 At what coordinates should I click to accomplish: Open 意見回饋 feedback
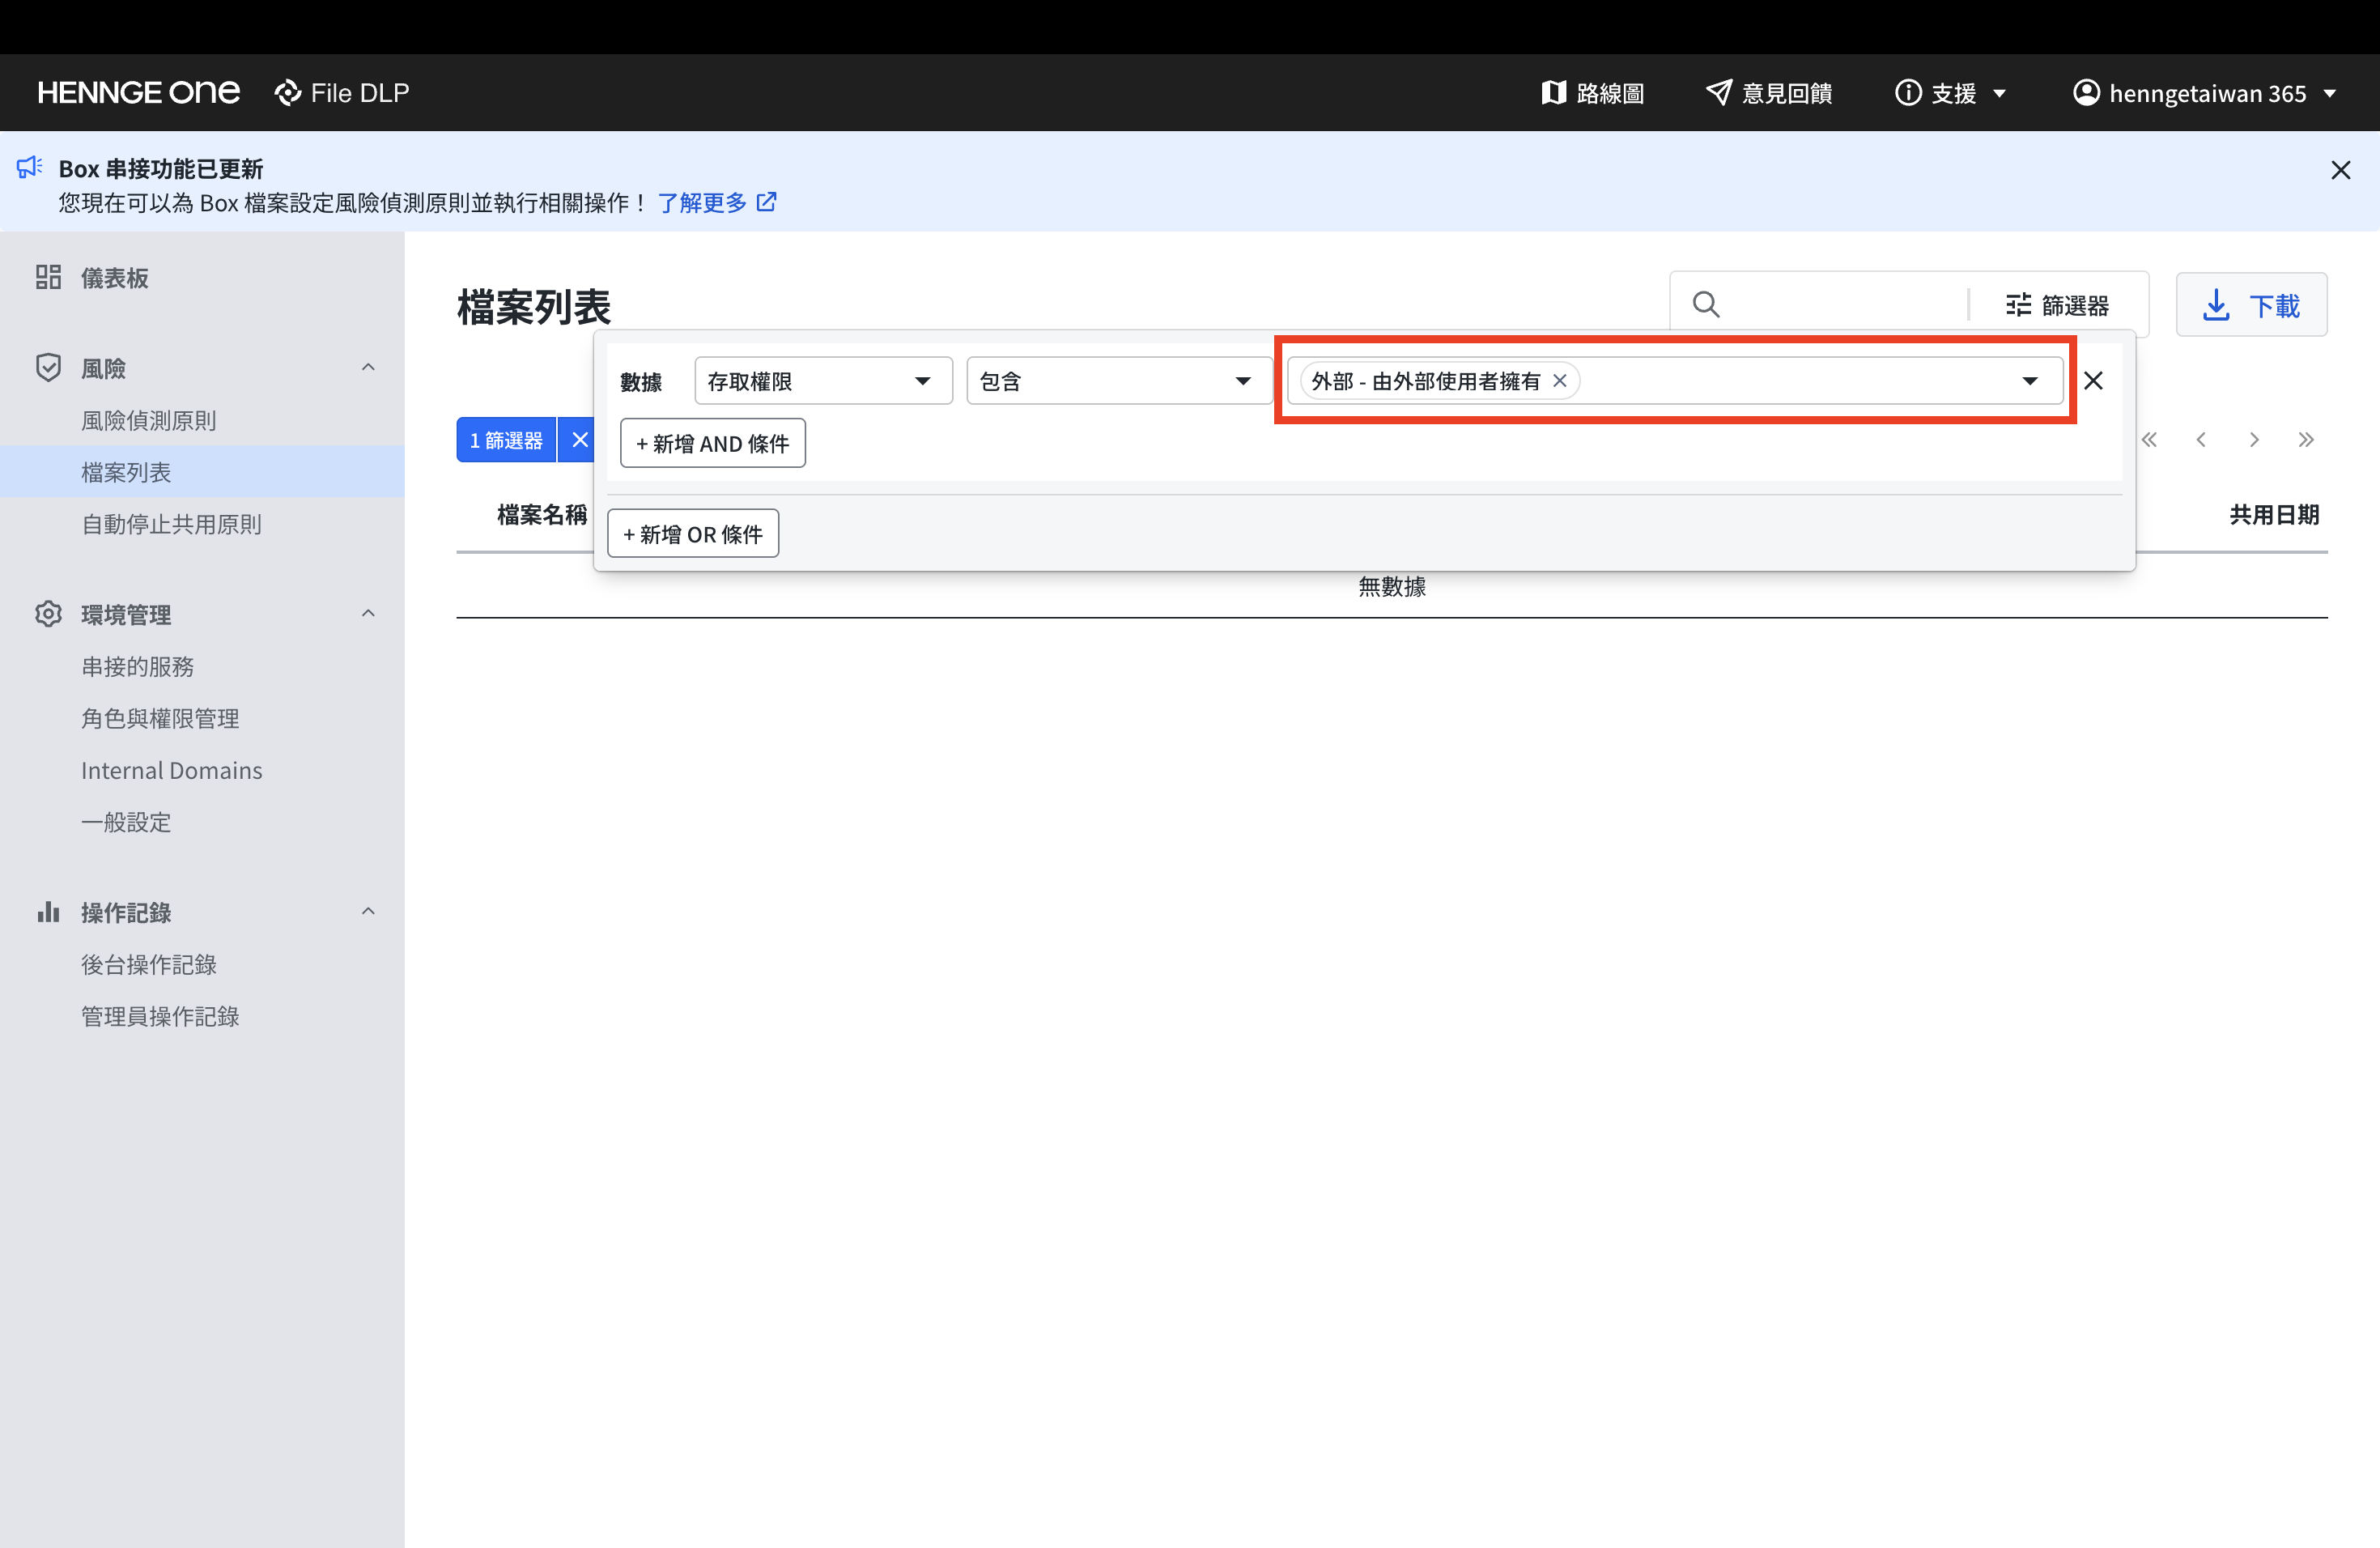1768,93
